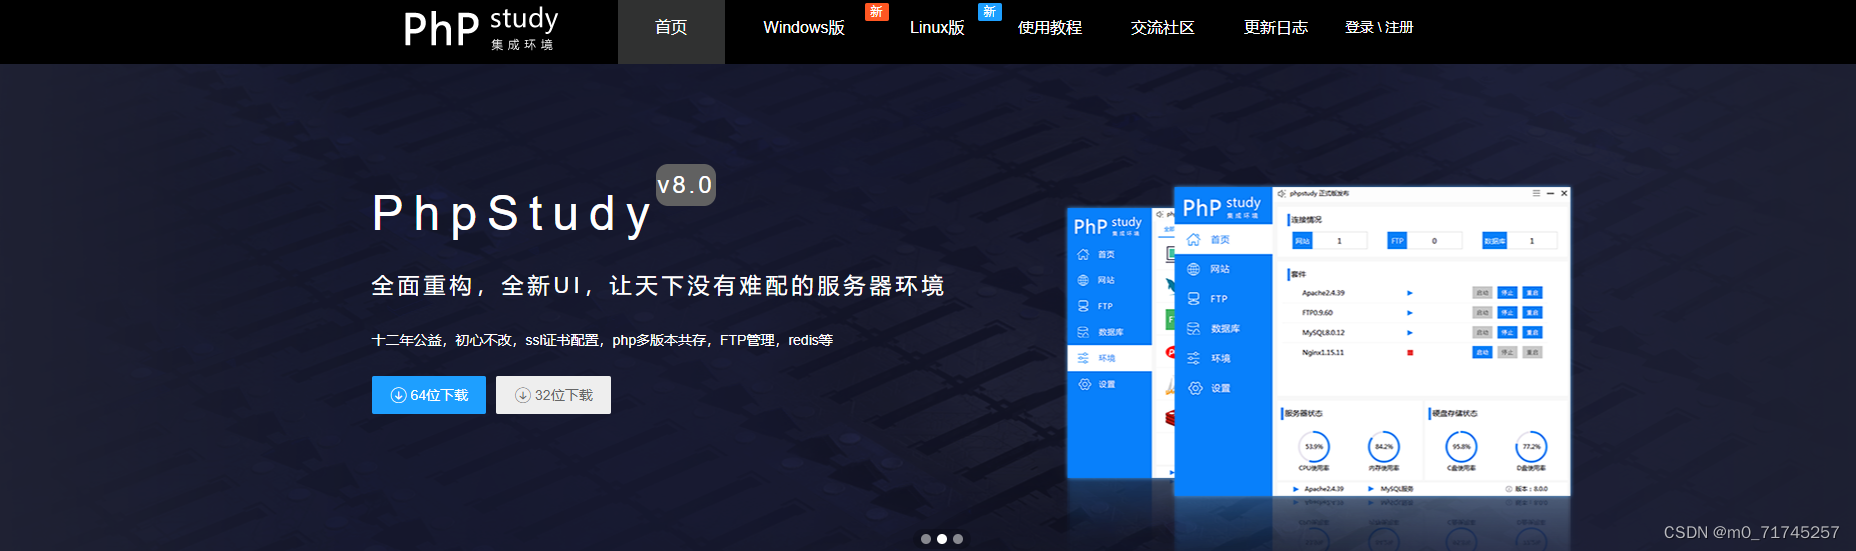Go to the Linux版 page
Image resolution: width=1856 pixels, height=551 pixels.
pyautogui.click(x=937, y=28)
